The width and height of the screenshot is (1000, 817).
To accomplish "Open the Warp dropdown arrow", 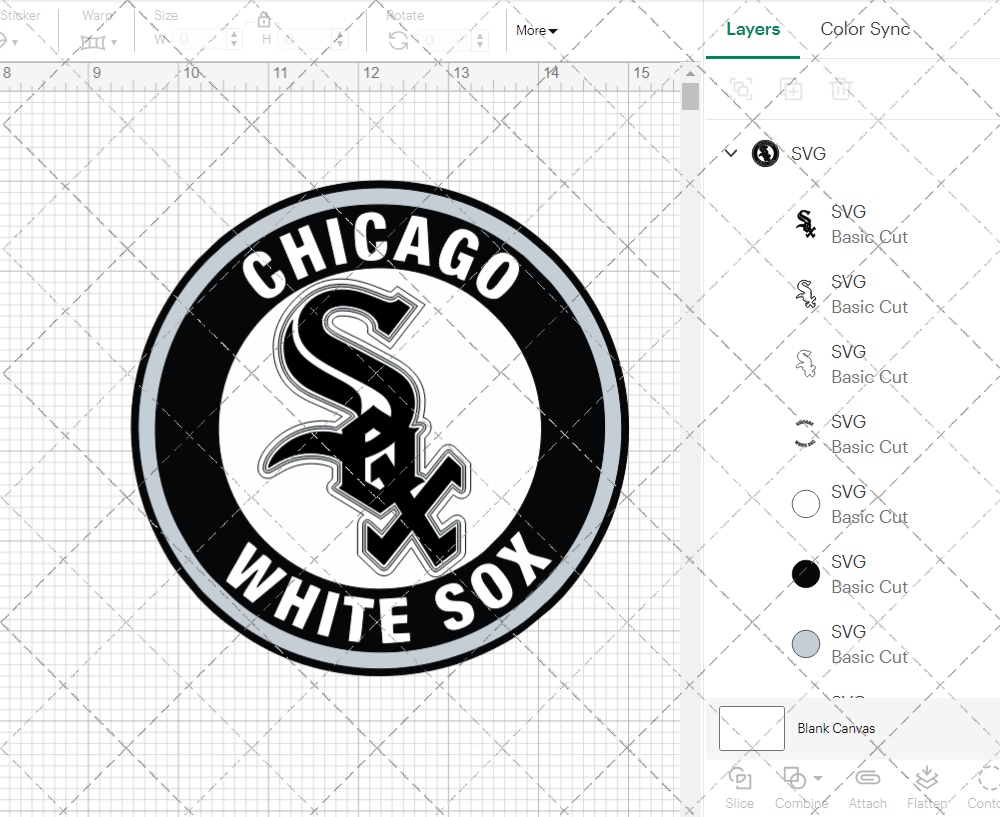I will coord(114,43).
